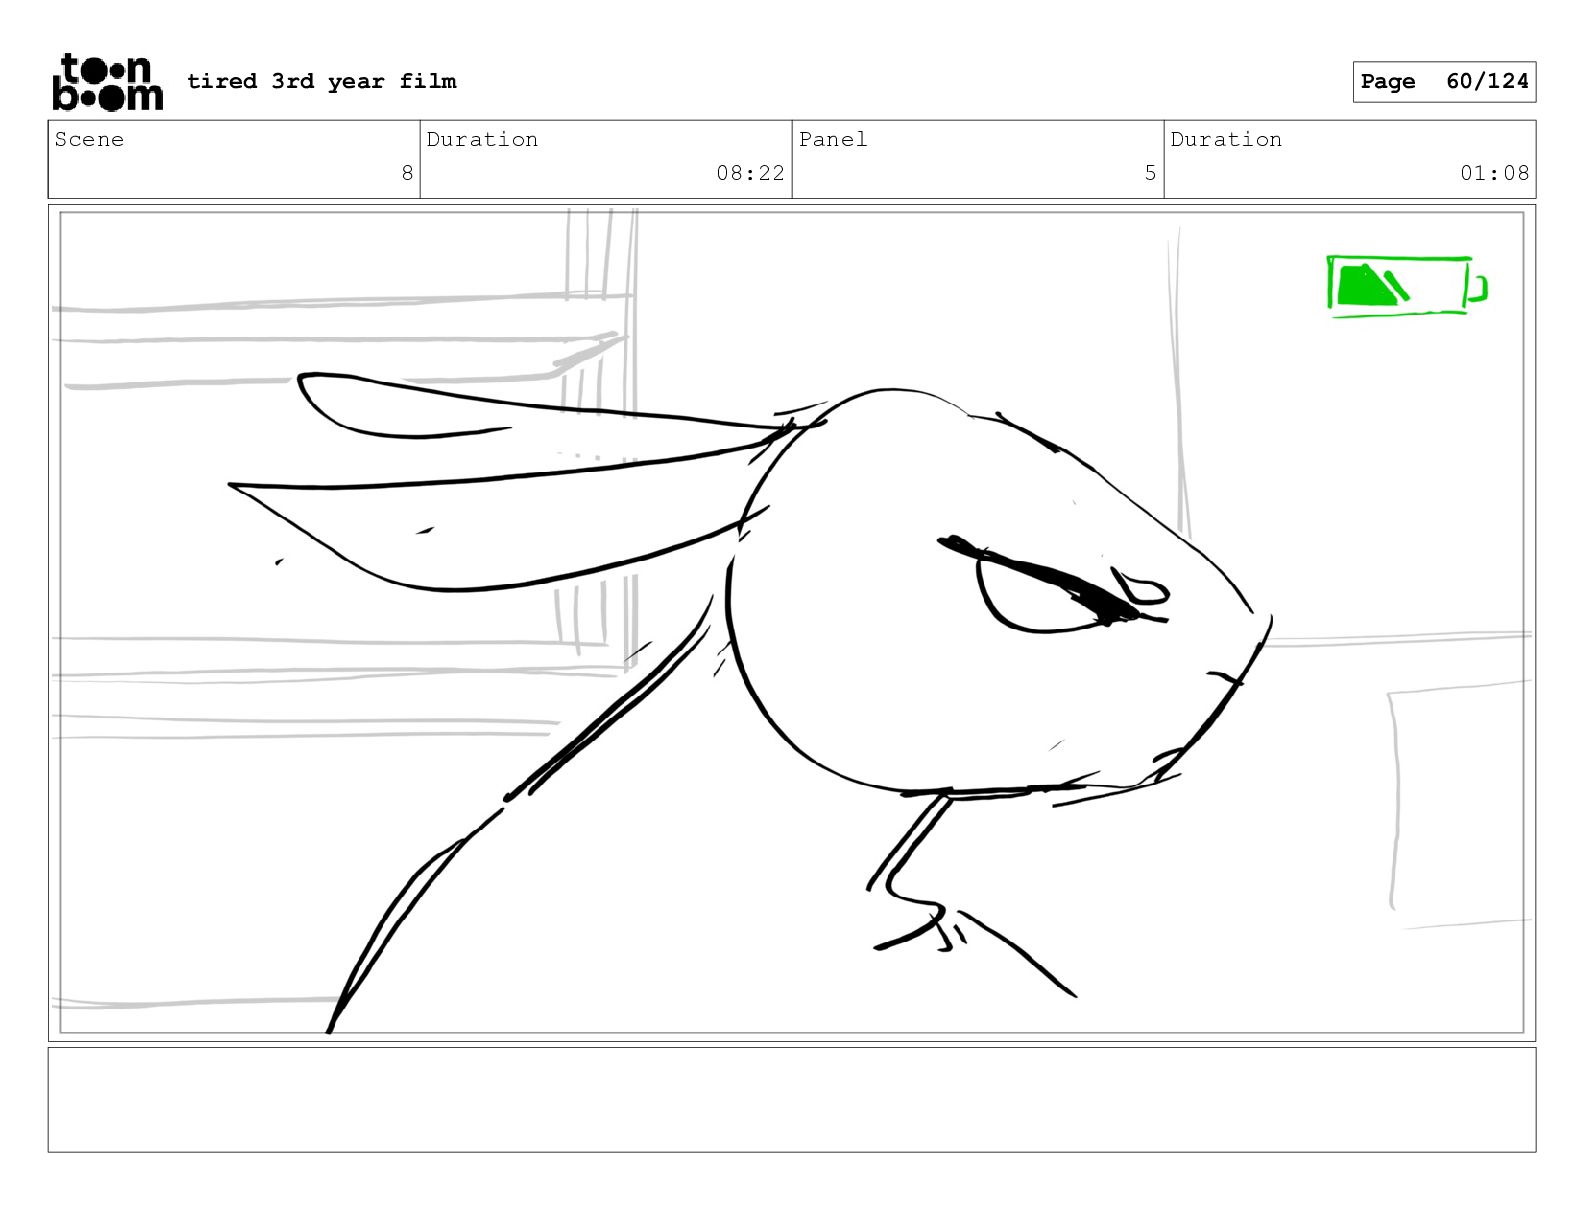Select scene number value 8
Screen dimensions: 1584x1224
[x=407, y=173]
